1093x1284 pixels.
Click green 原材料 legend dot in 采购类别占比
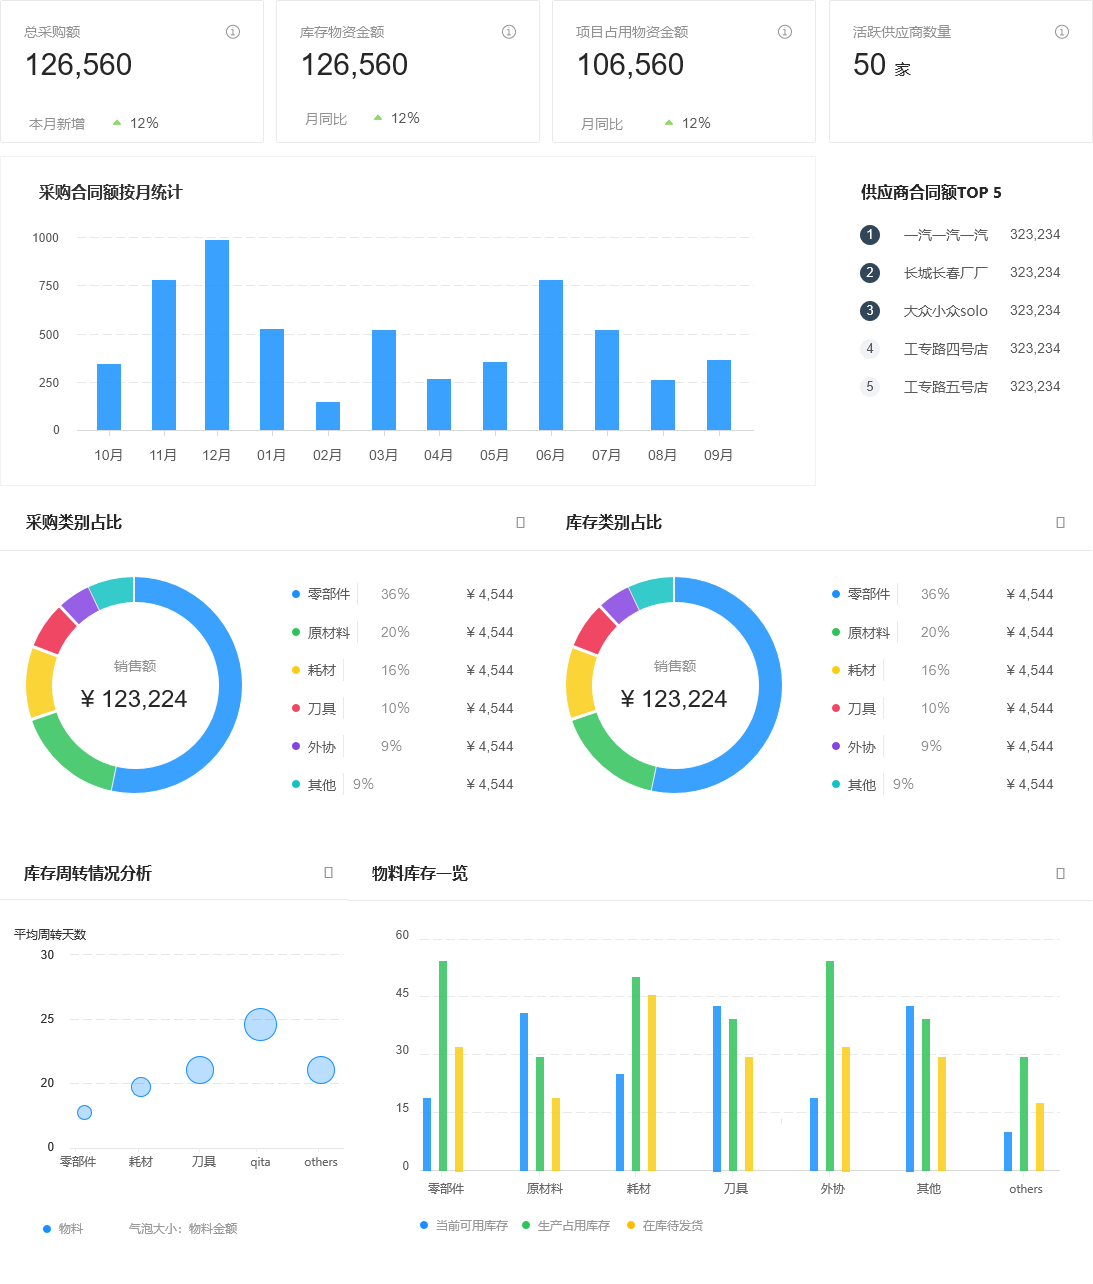coord(296,632)
